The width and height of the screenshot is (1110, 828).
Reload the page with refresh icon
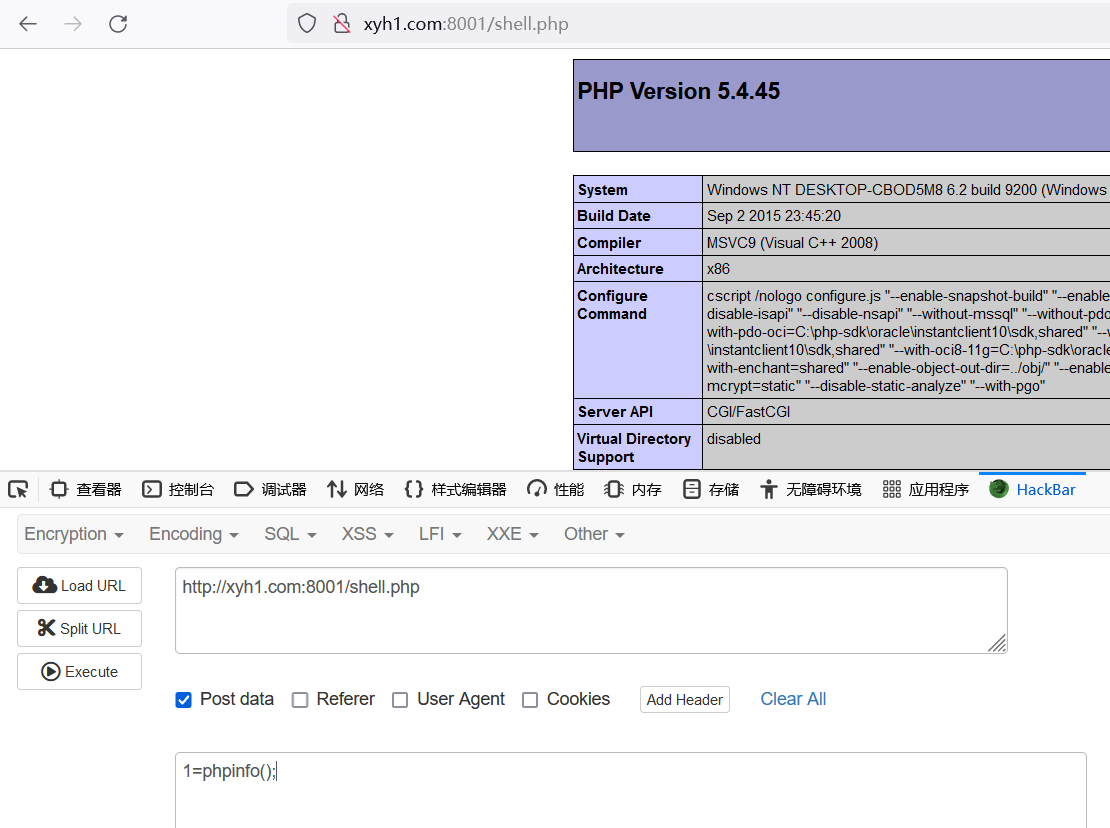coord(118,24)
